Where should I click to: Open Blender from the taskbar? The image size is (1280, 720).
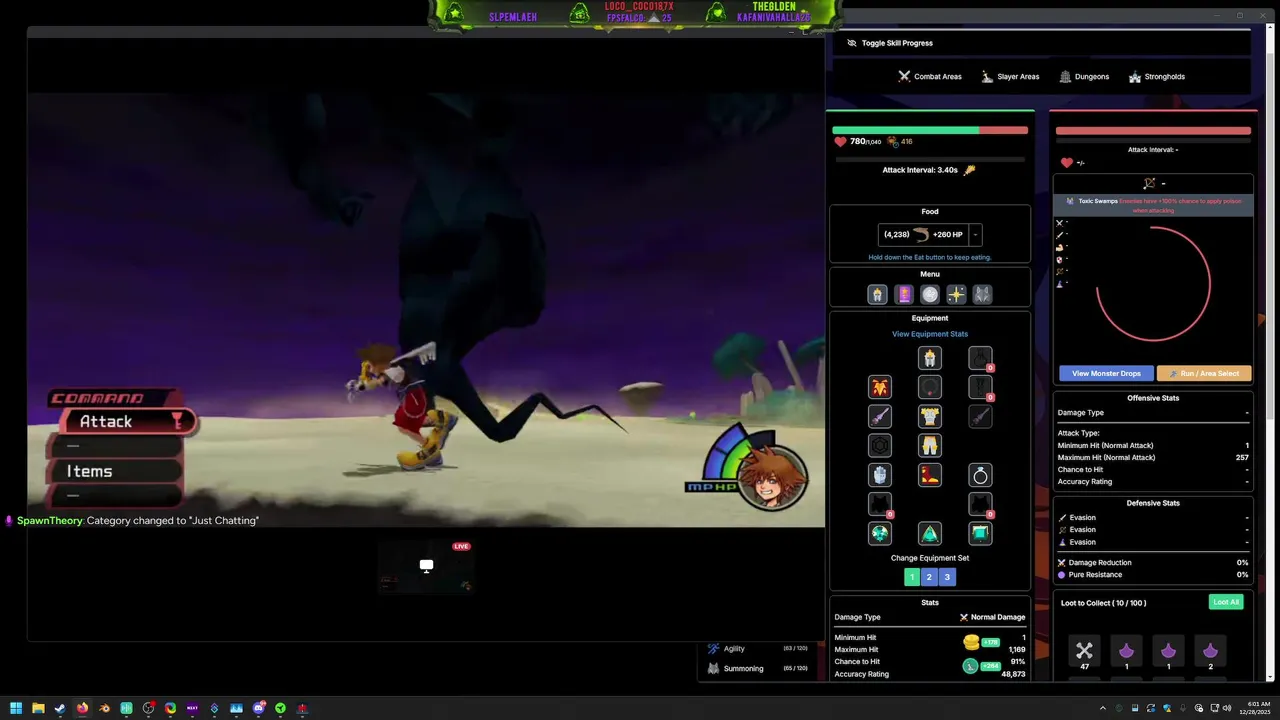[104, 708]
